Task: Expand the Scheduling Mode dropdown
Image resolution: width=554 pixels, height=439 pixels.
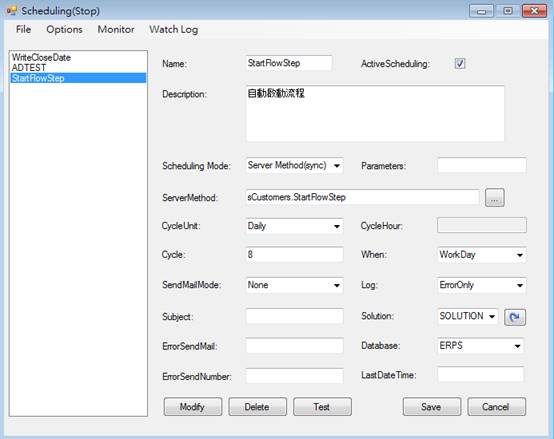Action: click(x=295, y=165)
